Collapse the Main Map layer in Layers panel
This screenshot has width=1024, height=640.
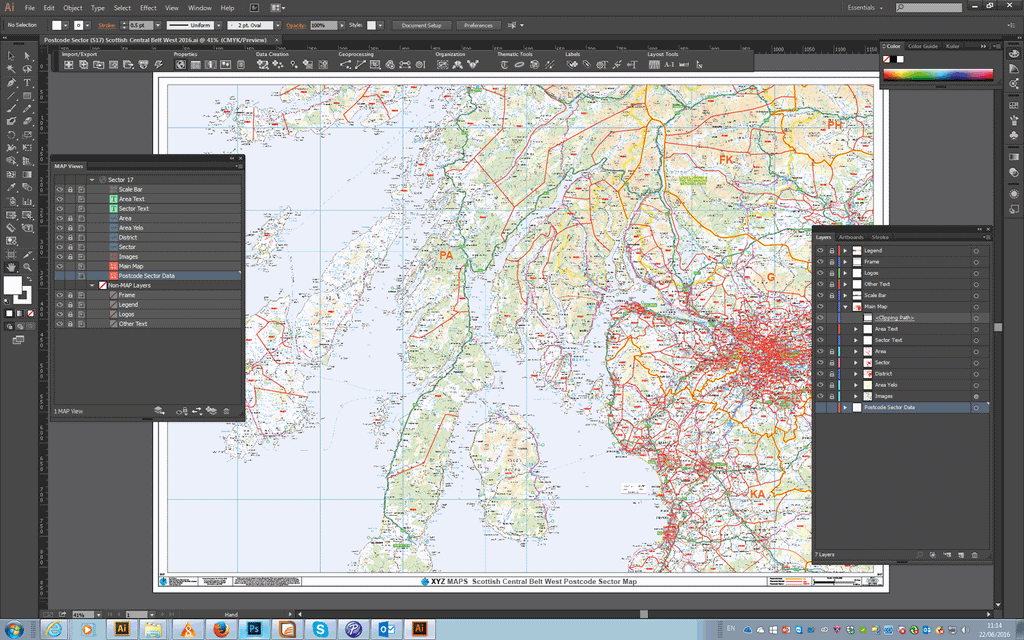coord(845,307)
